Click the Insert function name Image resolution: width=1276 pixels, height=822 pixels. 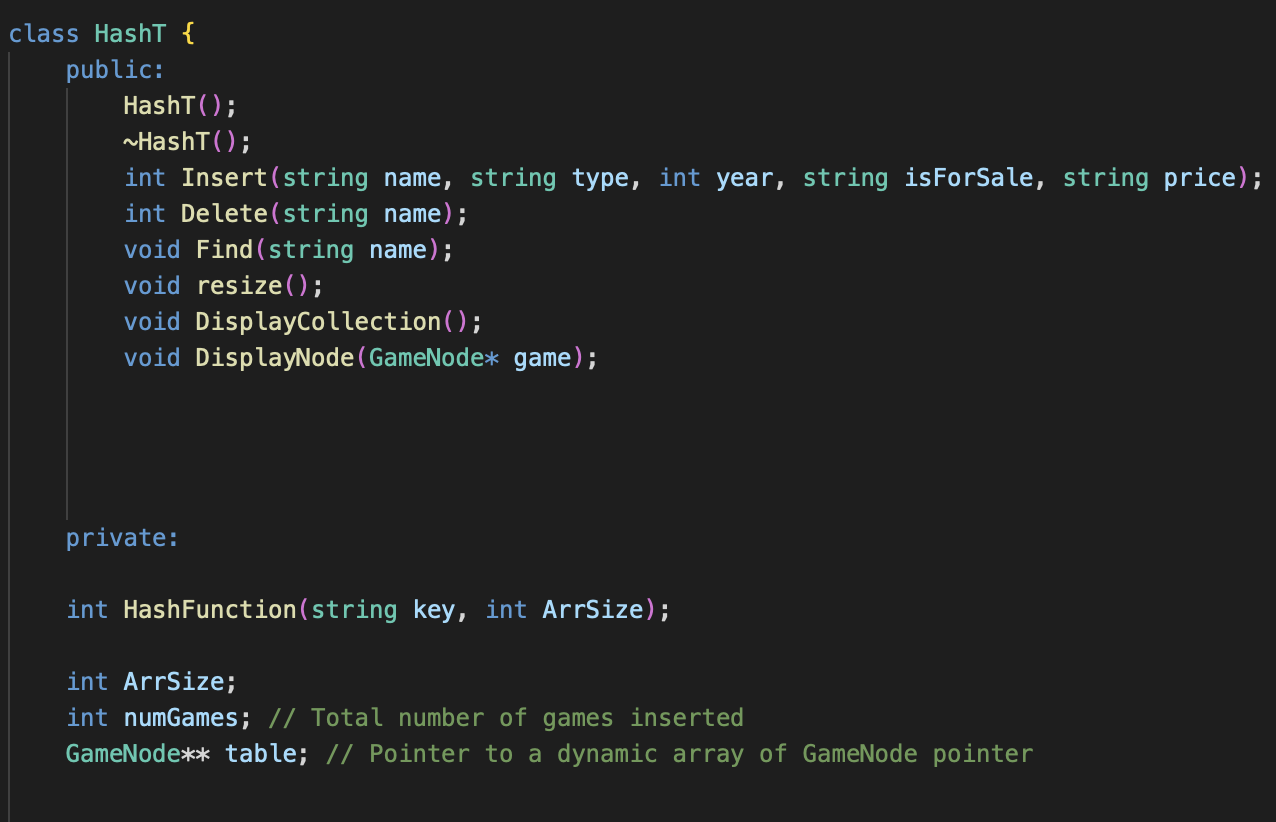click(224, 178)
